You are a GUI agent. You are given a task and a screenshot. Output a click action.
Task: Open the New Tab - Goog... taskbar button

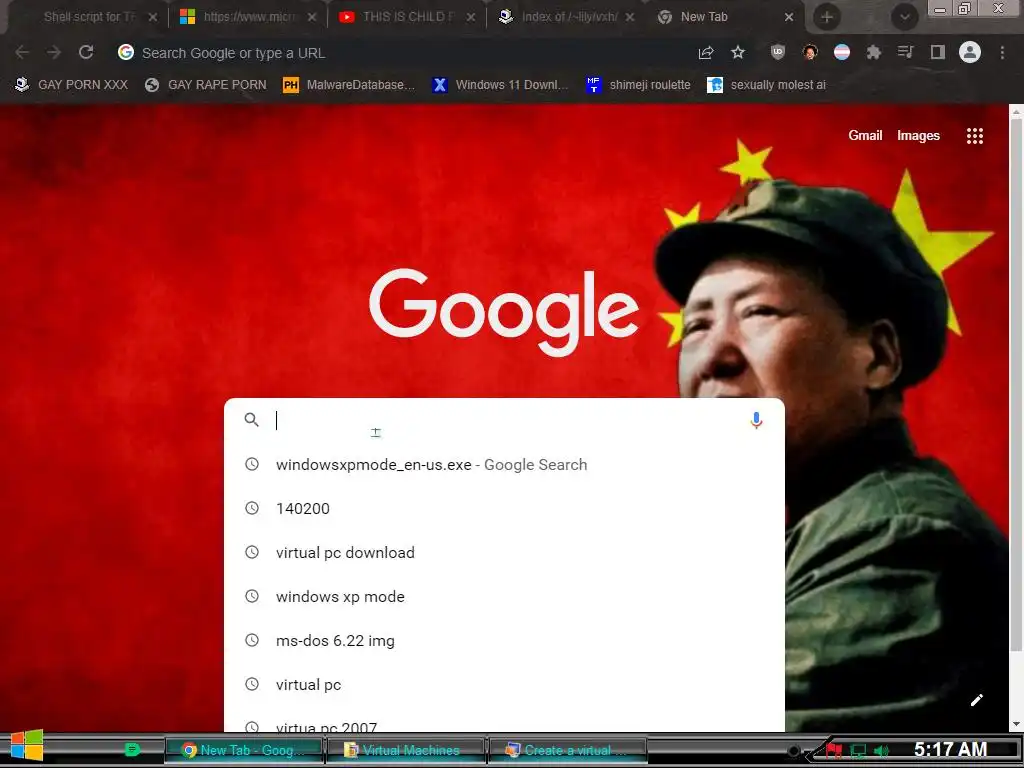point(244,750)
